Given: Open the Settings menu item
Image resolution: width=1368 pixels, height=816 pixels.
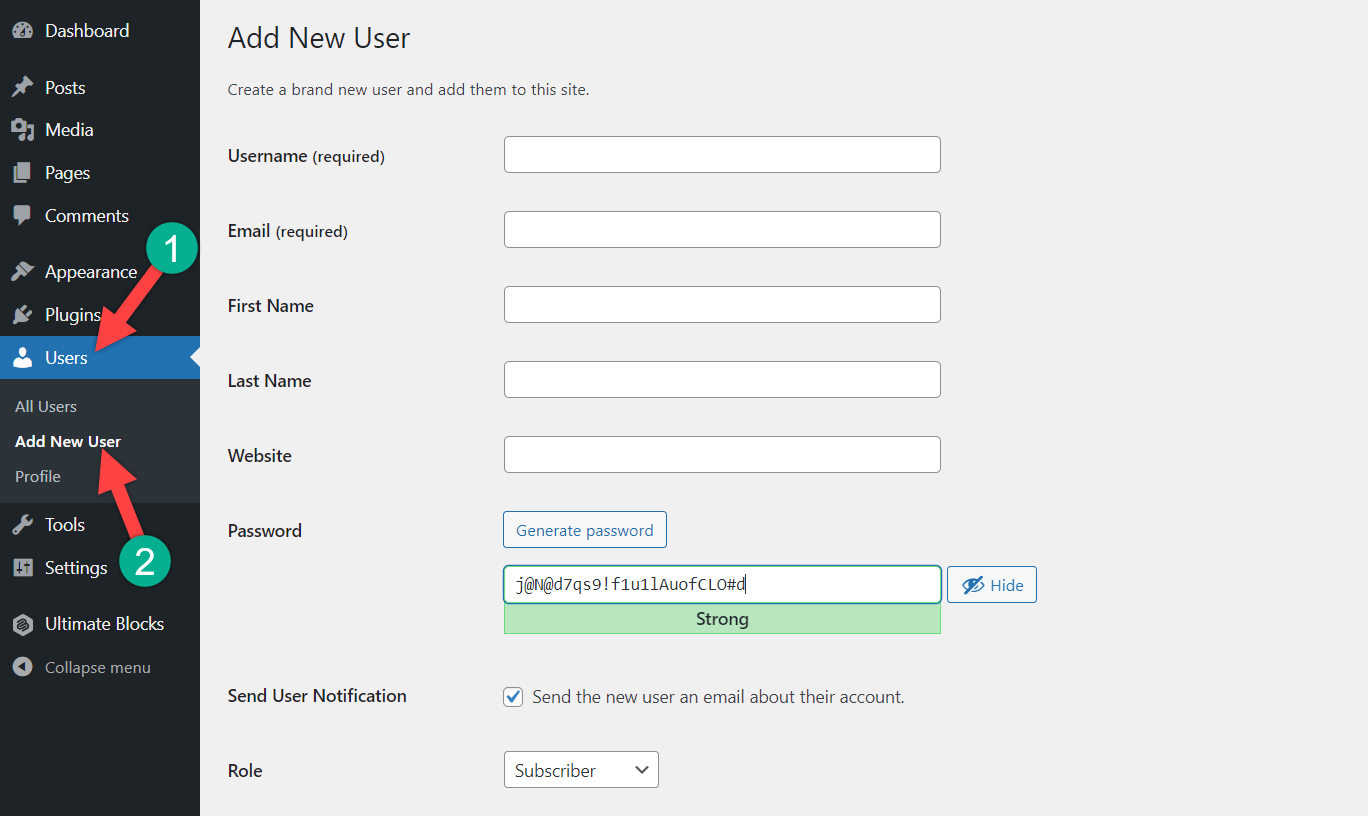Looking at the screenshot, I should pyautogui.click(x=75, y=568).
